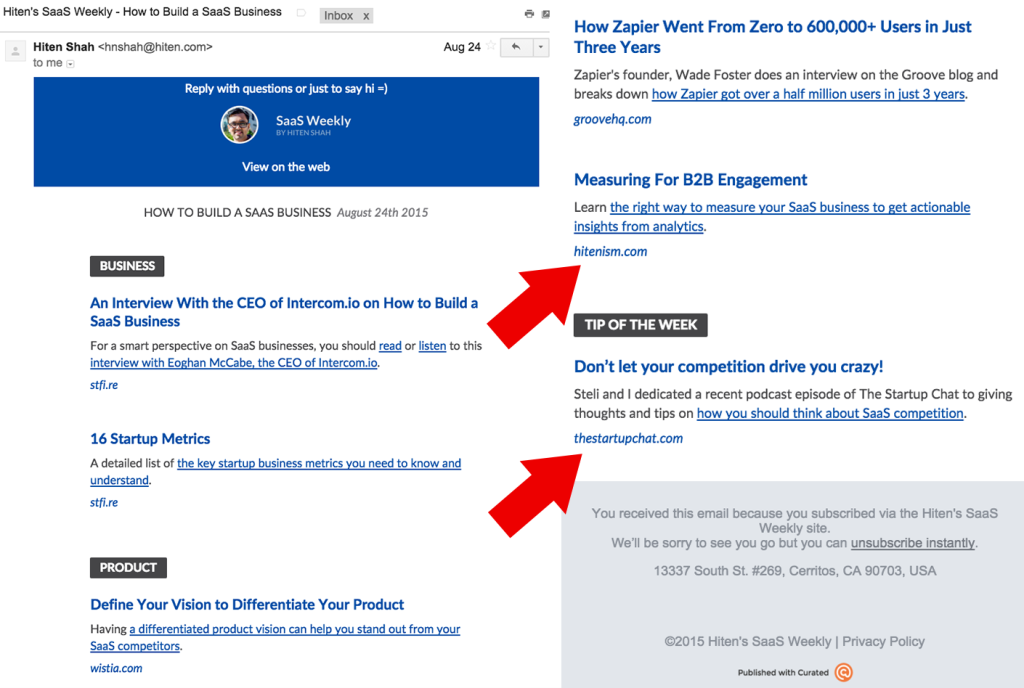Image resolution: width=1024 pixels, height=688 pixels.
Task: Click 'Published with Curated' text
Action: pos(783,673)
